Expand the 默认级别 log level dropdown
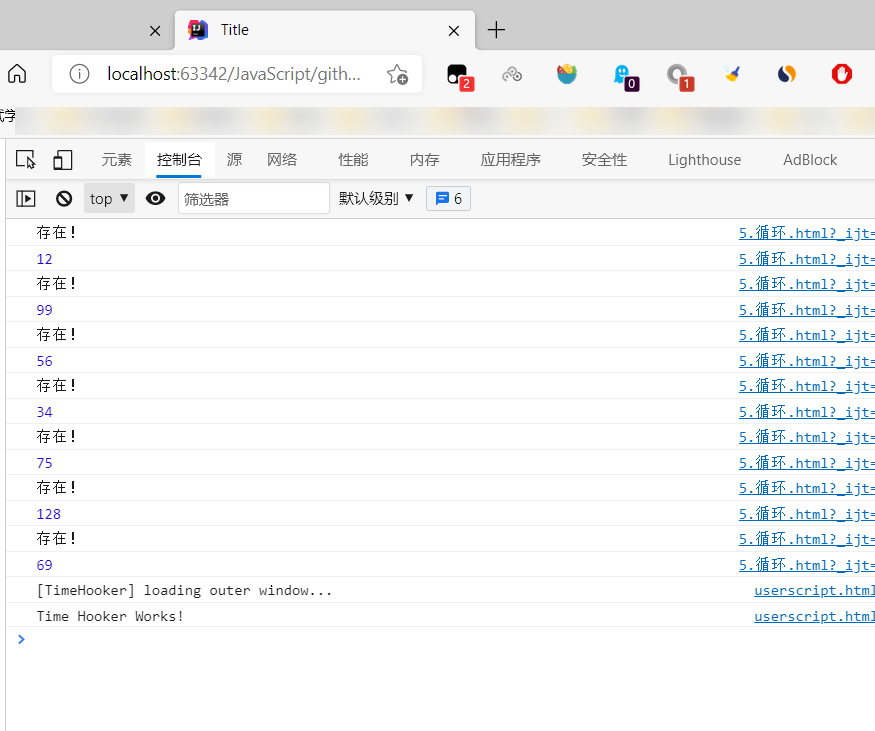 point(376,199)
